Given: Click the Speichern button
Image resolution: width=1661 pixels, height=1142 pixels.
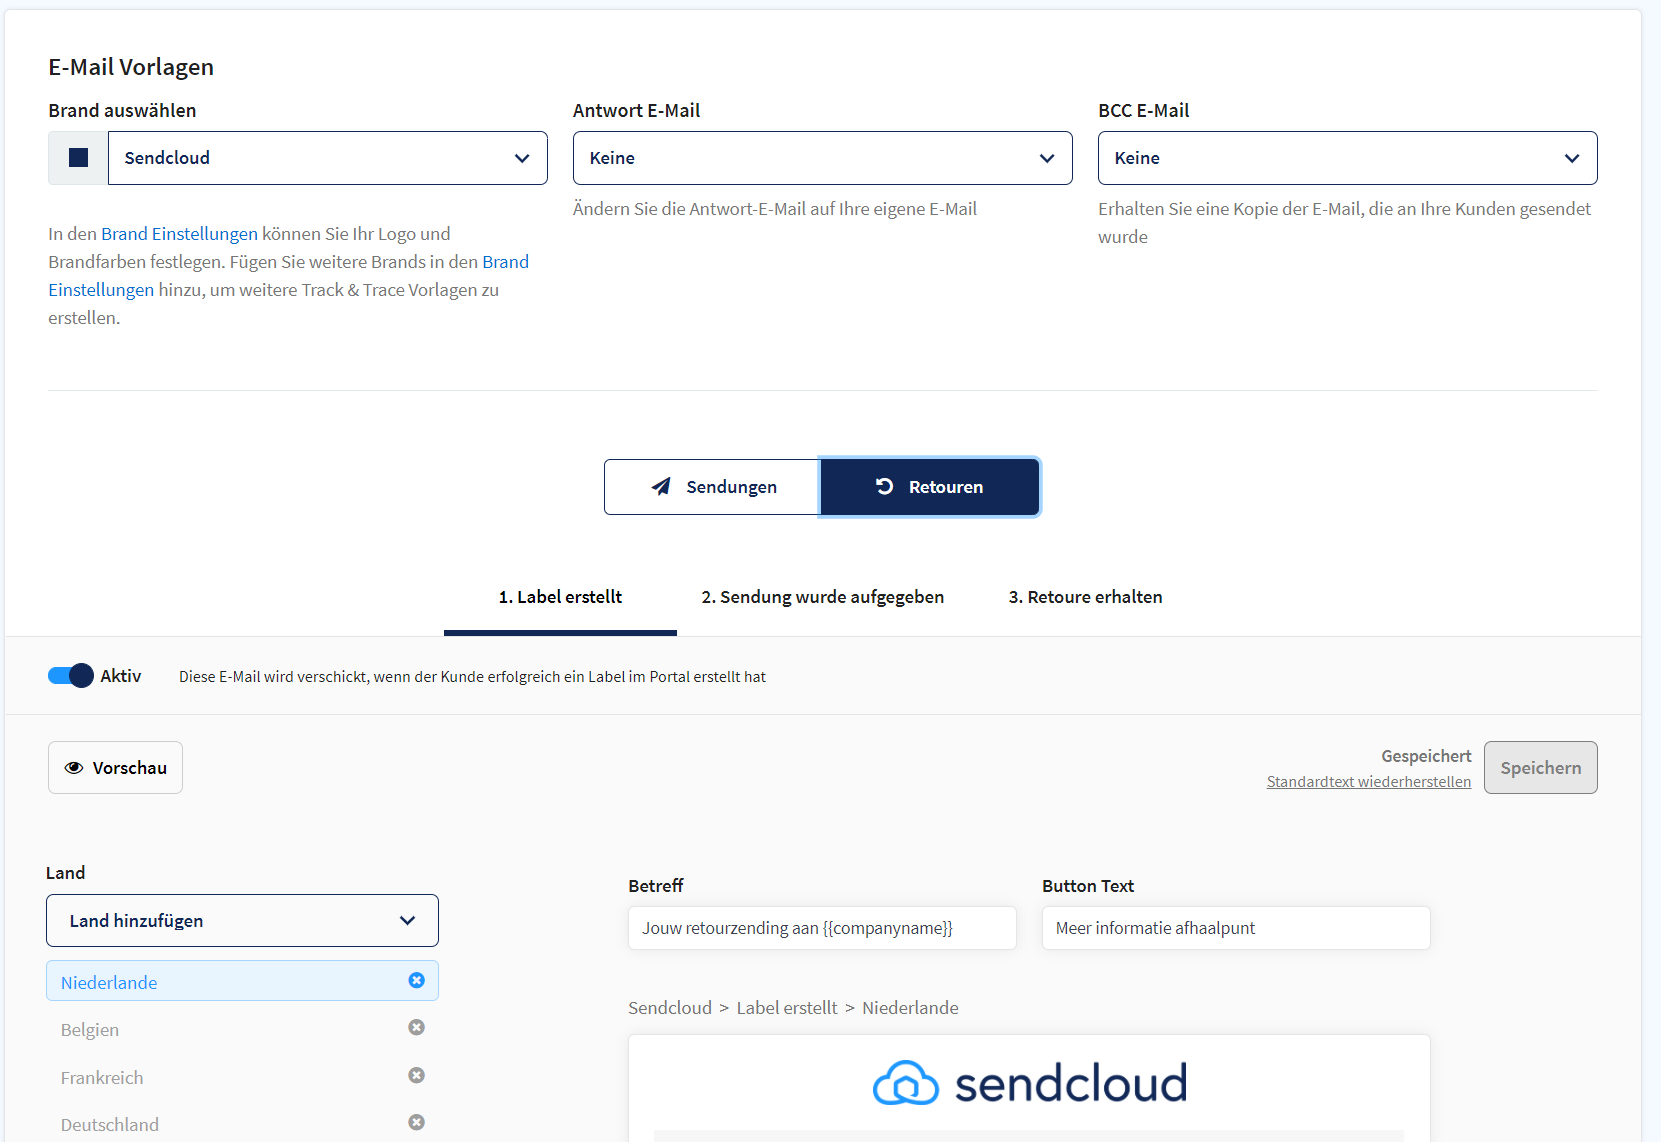Looking at the screenshot, I should [1541, 768].
